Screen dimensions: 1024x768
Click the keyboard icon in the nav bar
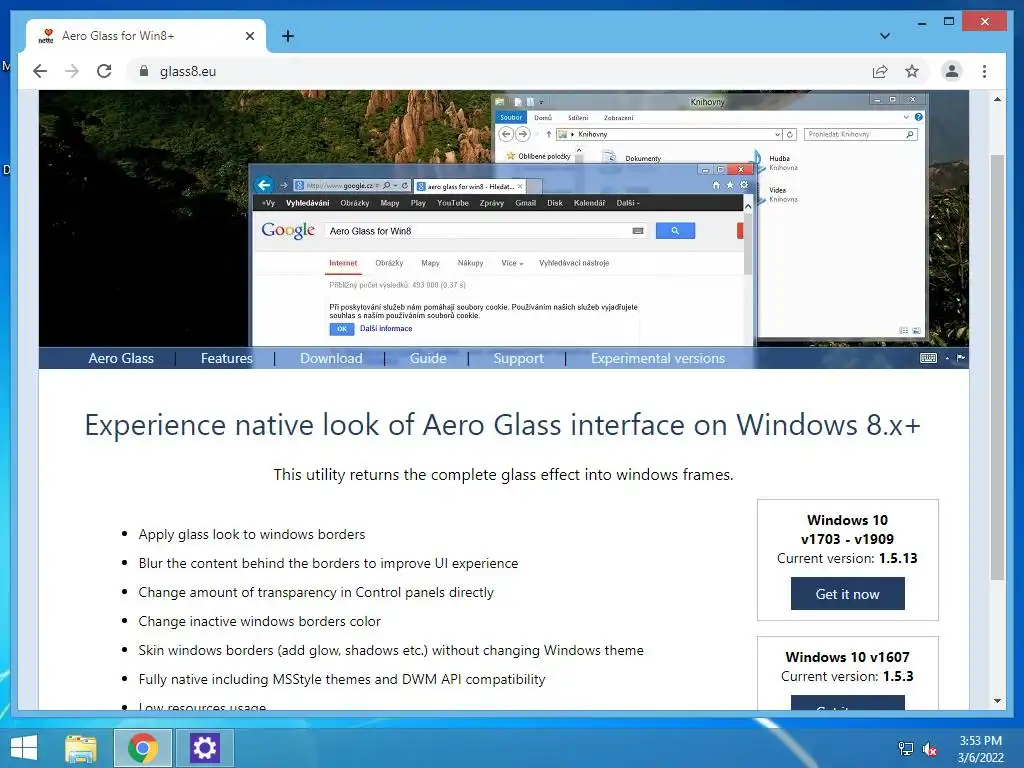(928, 358)
